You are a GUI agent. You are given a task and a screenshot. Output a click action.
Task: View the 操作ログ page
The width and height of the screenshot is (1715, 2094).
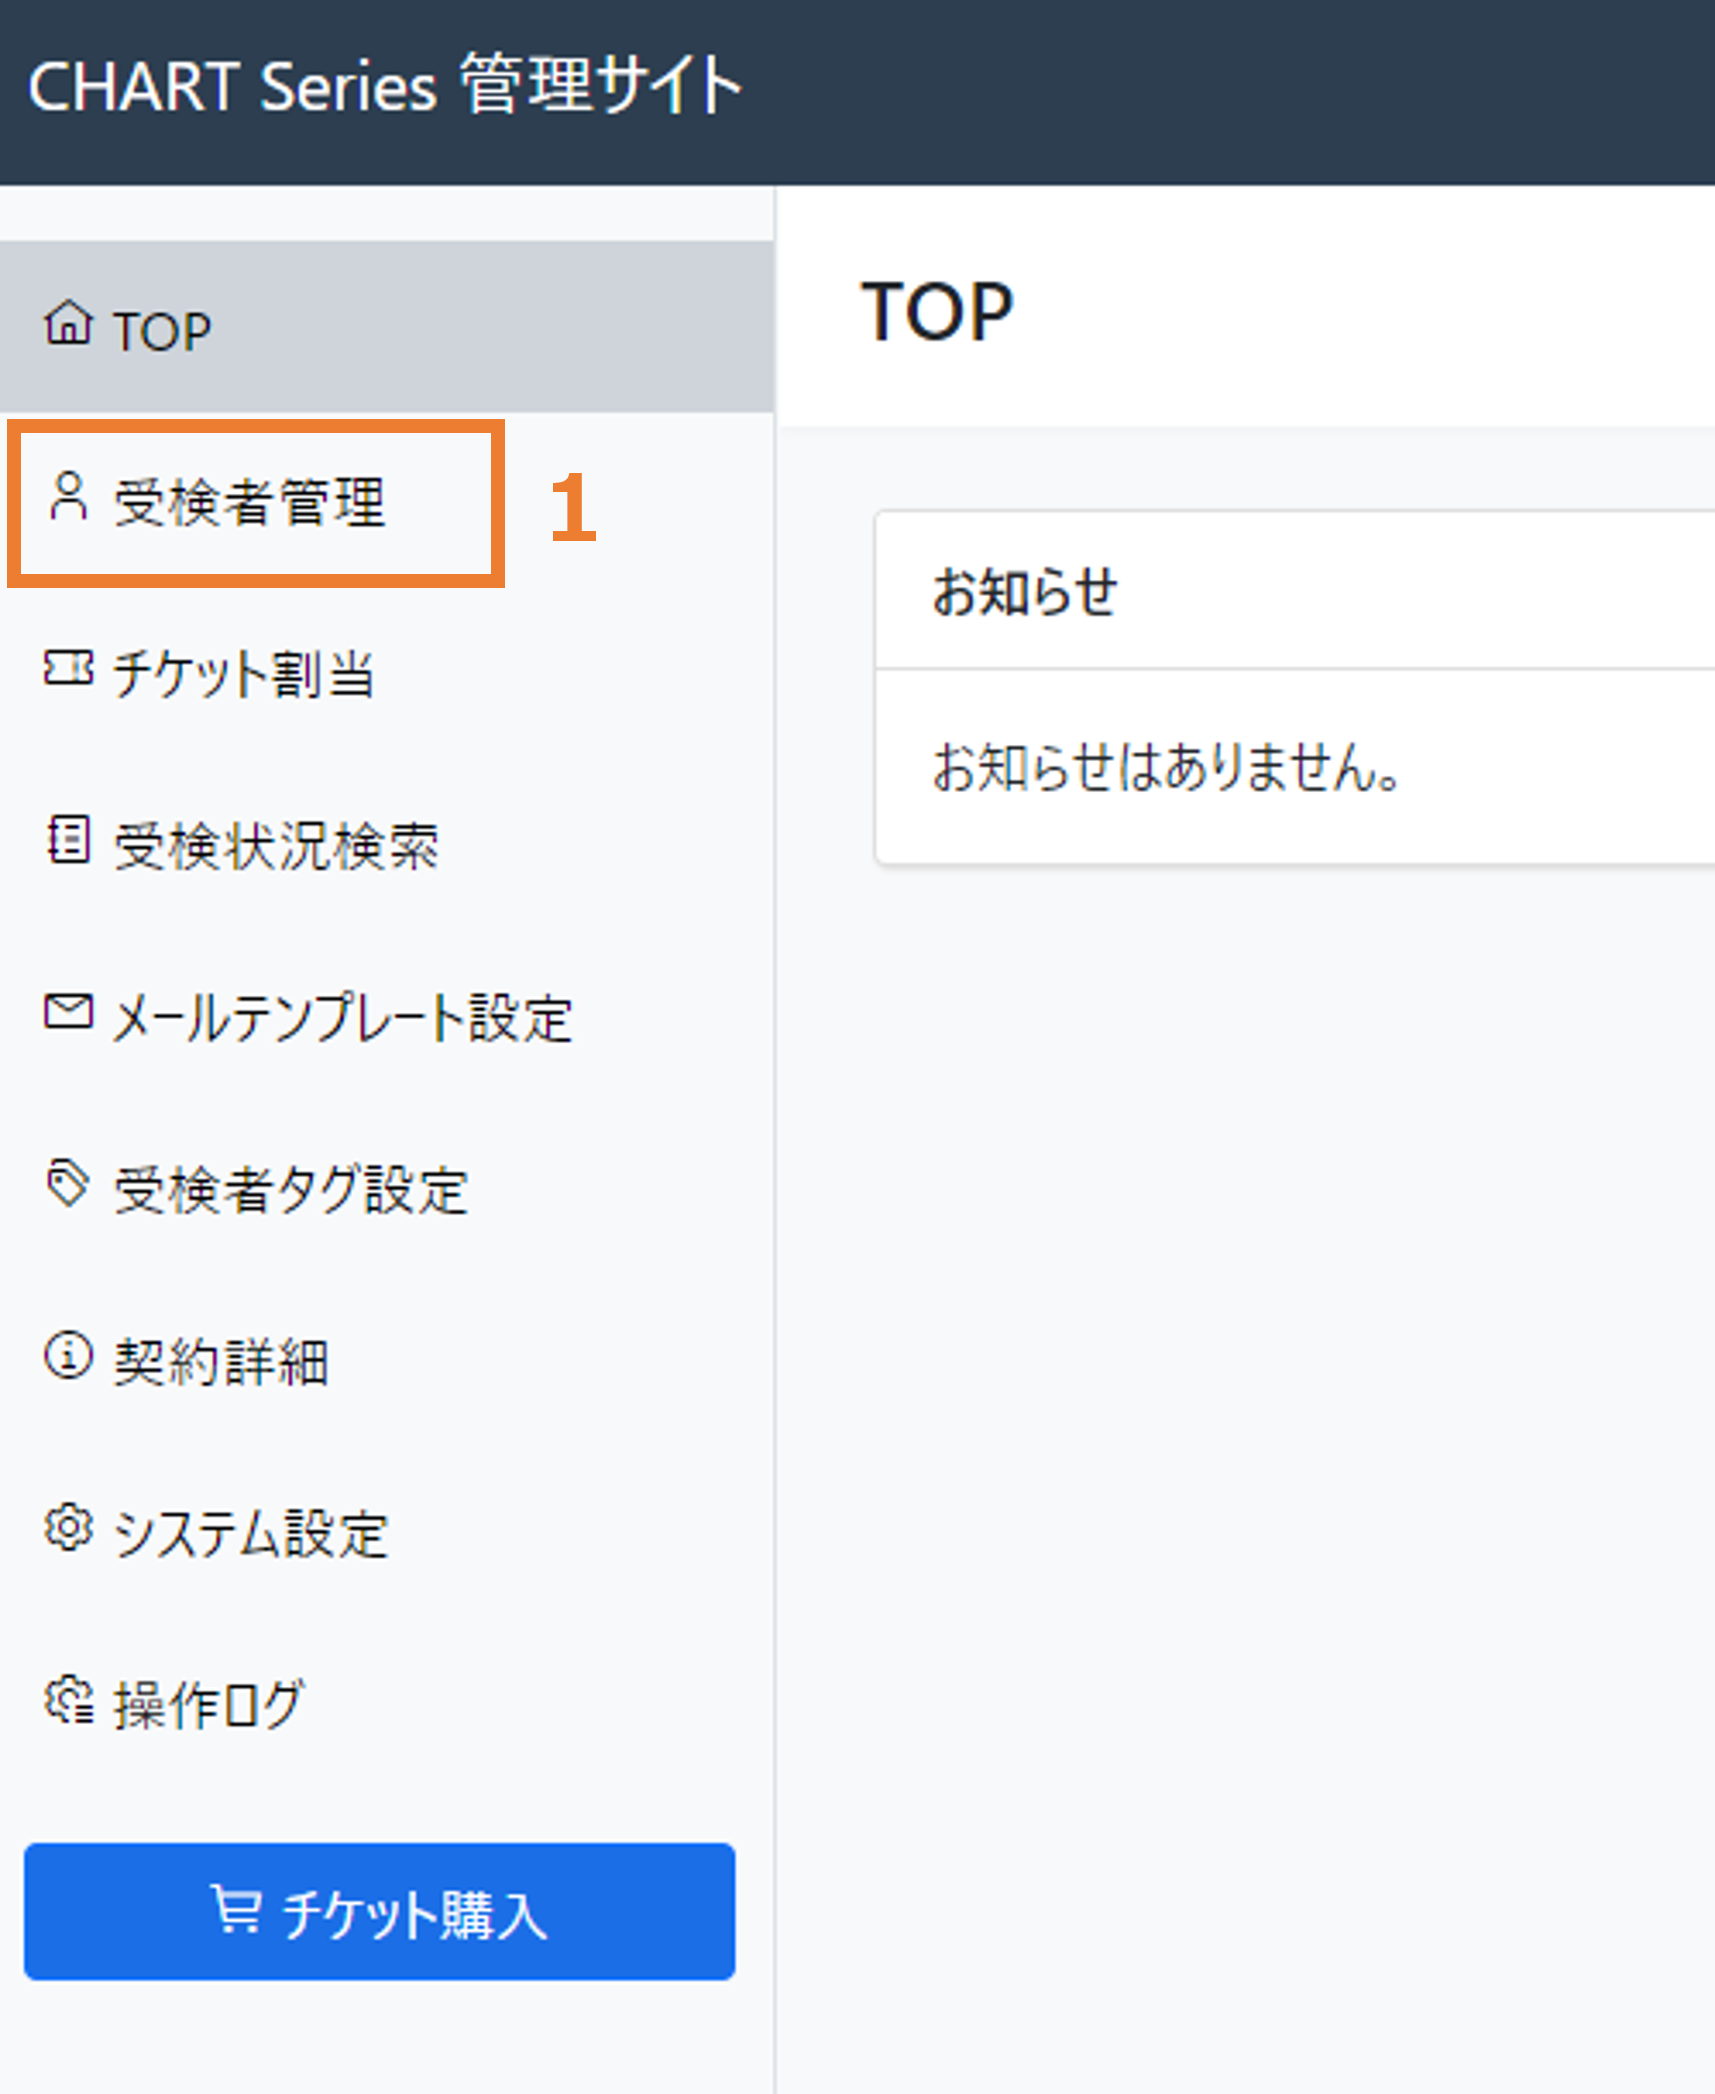pyautogui.click(x=387, y=1705)
